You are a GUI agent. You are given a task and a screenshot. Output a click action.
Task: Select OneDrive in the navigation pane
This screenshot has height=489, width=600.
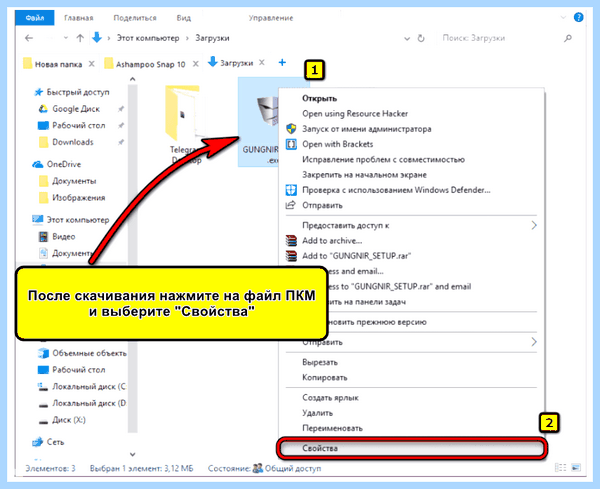tap(57, 164)
